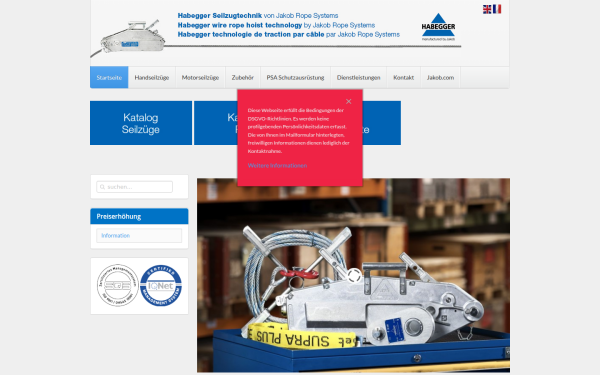Switch language to English via UK flag

pyautogui.click(x=487, y=9)
